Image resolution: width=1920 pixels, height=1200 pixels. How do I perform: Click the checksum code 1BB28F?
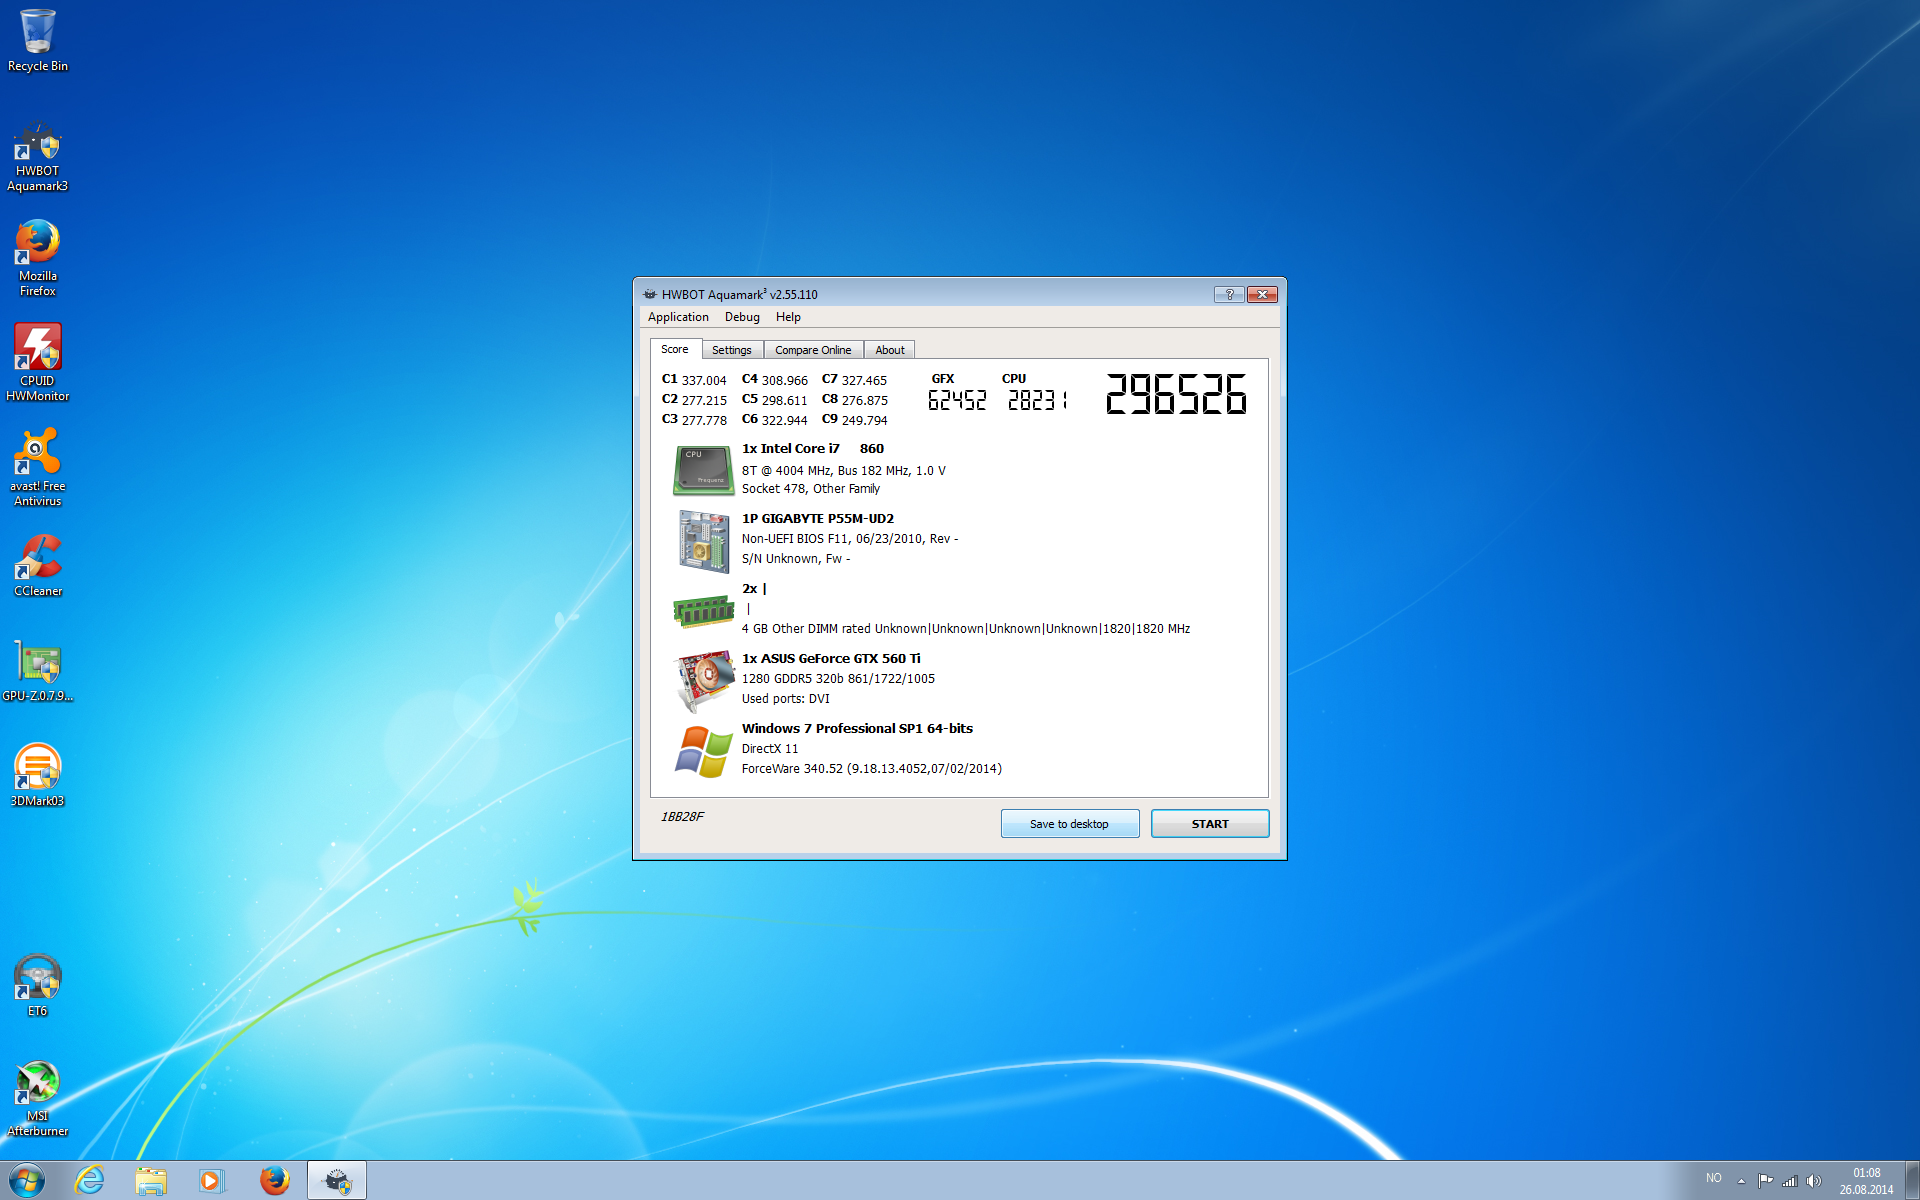pyautogui.click(x=682, y=817)
